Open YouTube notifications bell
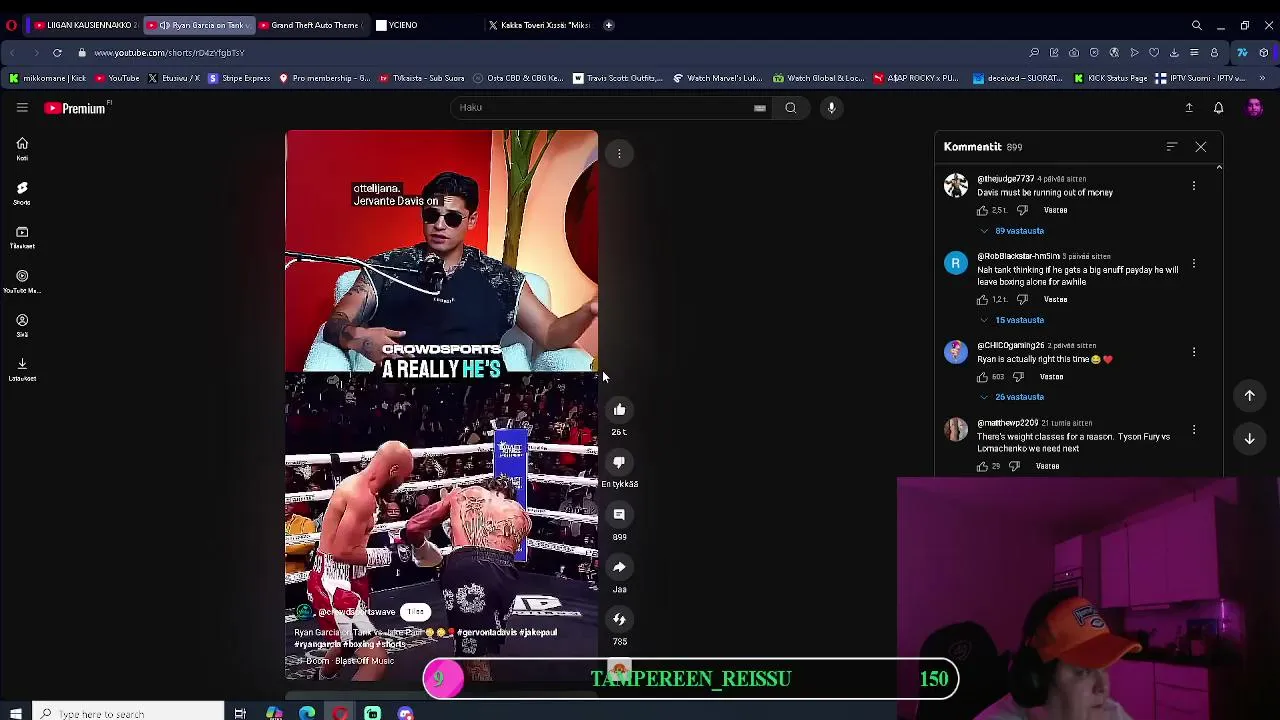Image resolution: width=1280 pixels, height=720 pixels. [1219, 108]
